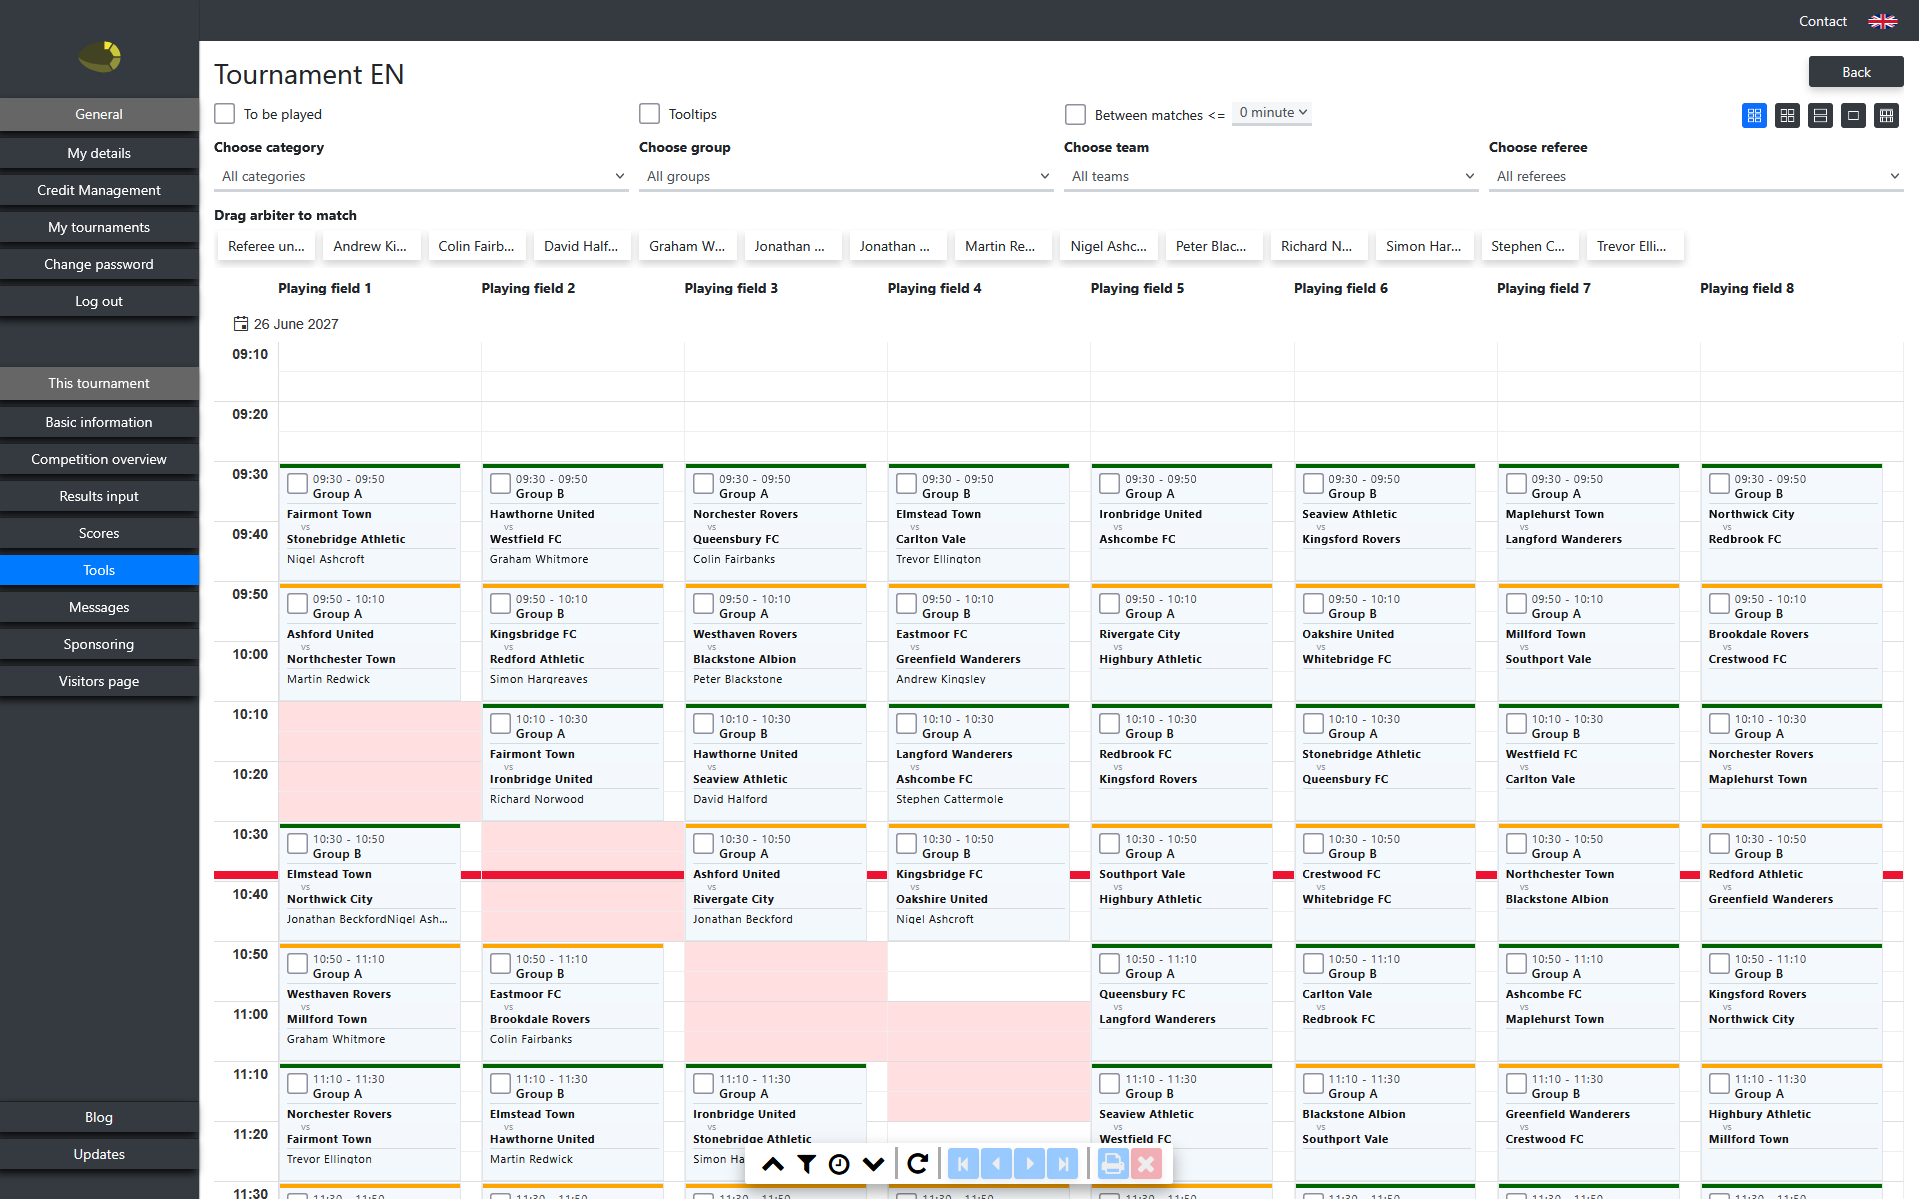The image size is (1919, 1199).
Task: Select referee chip Andrew Ki...
Action: coord(370,246)
